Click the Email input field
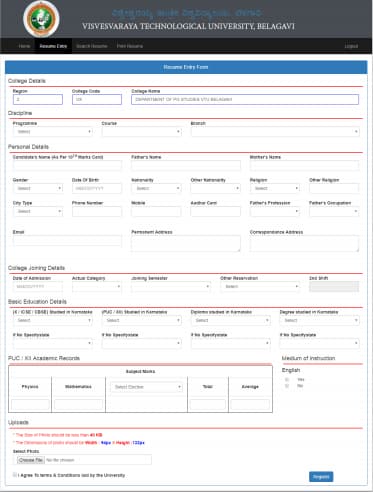 click(67, 241)
